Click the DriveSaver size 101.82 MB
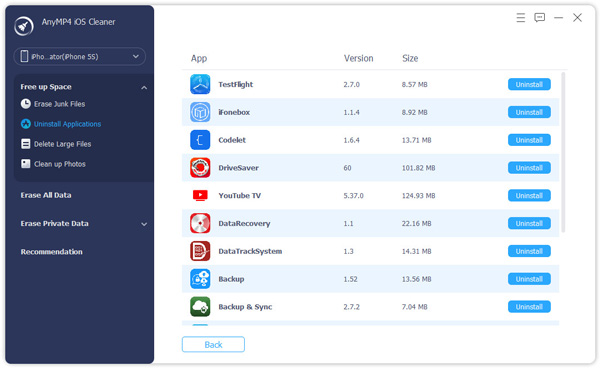 418,168
